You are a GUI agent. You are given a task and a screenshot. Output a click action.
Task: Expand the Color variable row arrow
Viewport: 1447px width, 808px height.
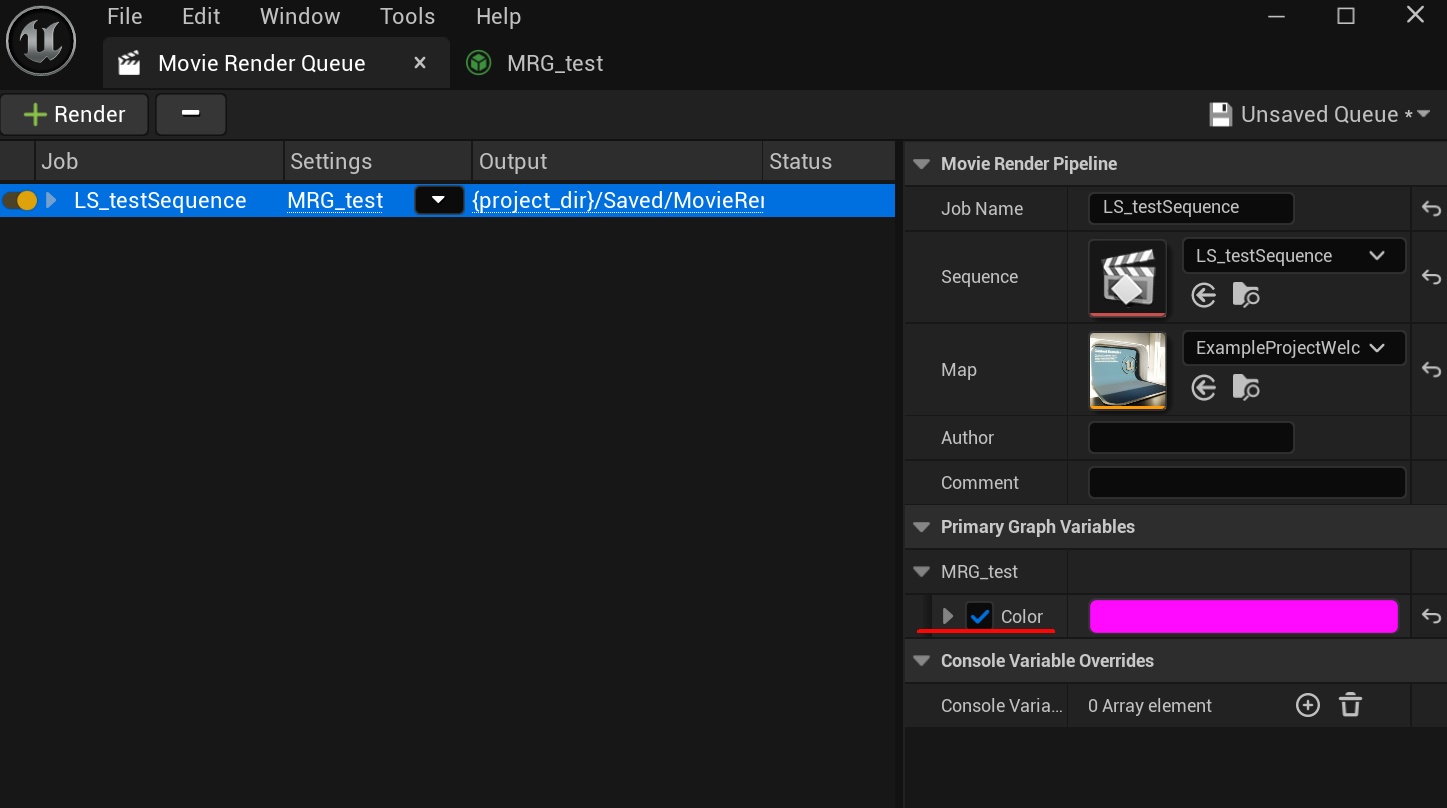tap(948, 617)
